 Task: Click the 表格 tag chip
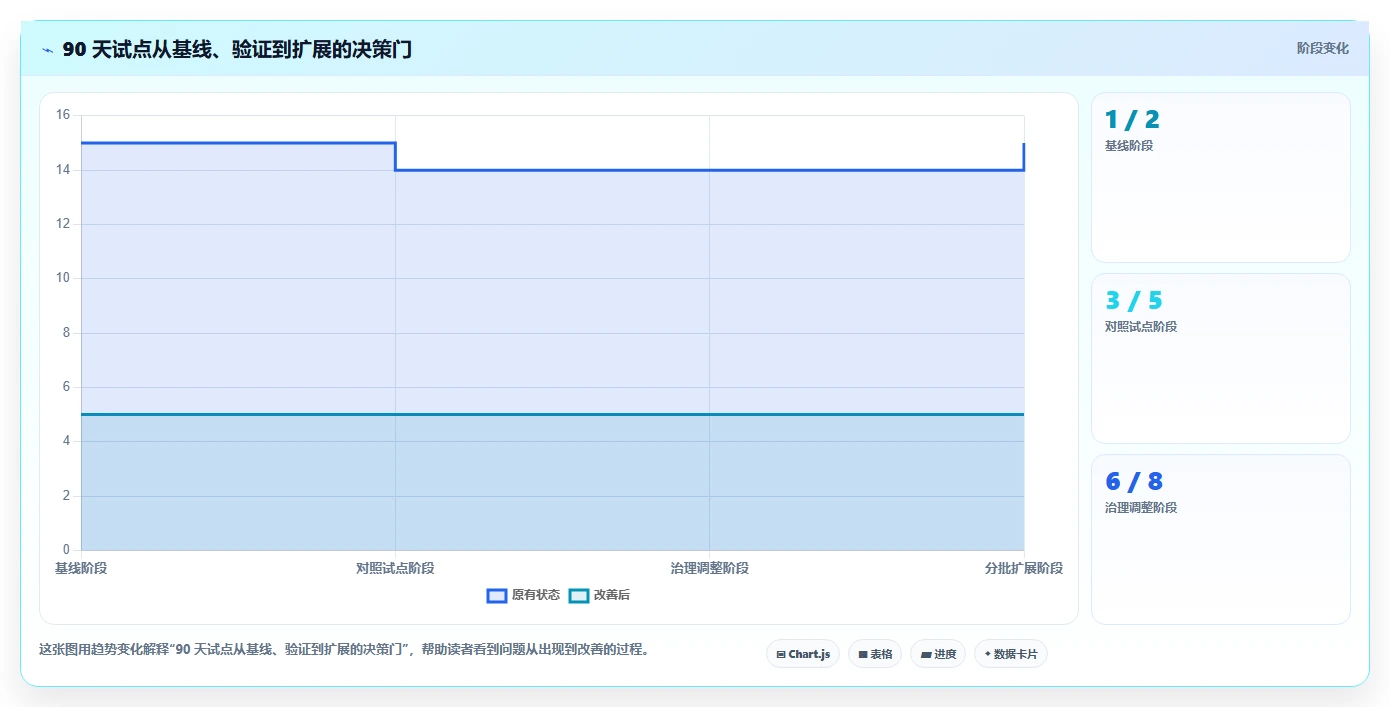click(875, 654)
